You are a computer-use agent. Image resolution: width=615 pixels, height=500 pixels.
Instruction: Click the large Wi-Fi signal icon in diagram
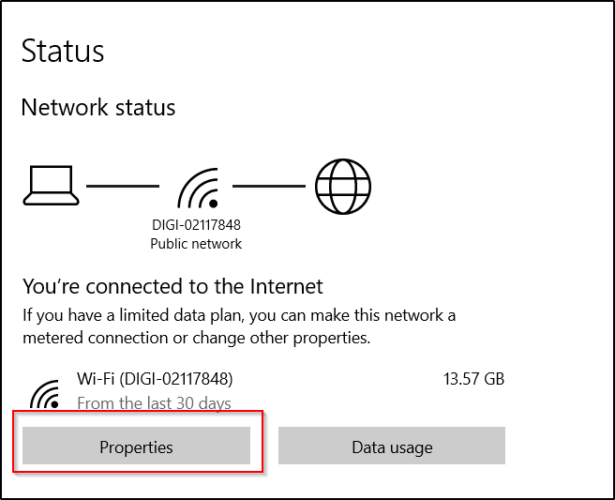tap(198, 188)
